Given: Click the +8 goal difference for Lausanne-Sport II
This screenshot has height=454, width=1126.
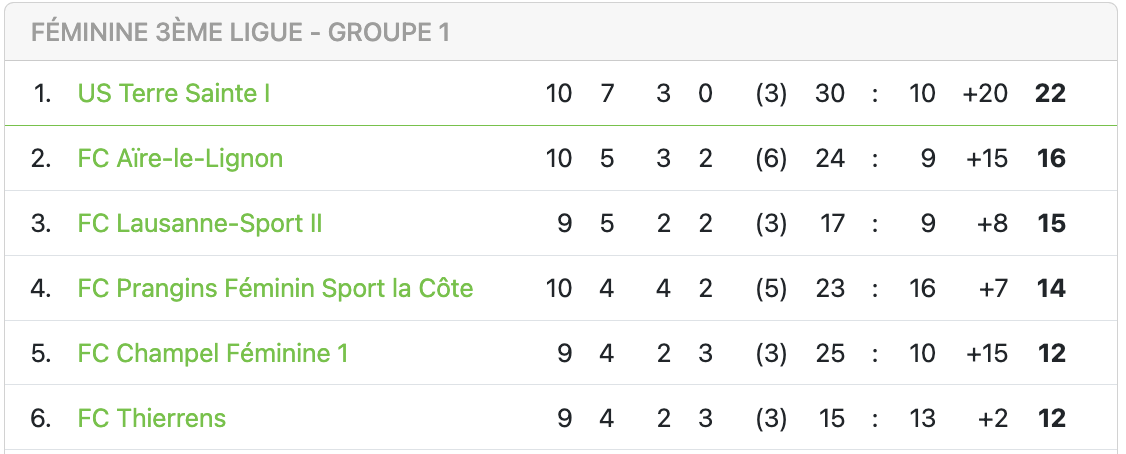Looking at the screenshot, I should [992, 224].
